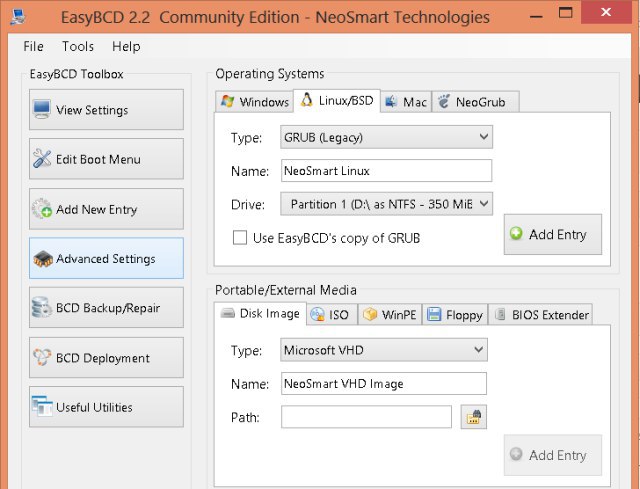Screen dimensions: 640x489
Task: Select the Linux/BSD tab
Action: click(337, 100)
